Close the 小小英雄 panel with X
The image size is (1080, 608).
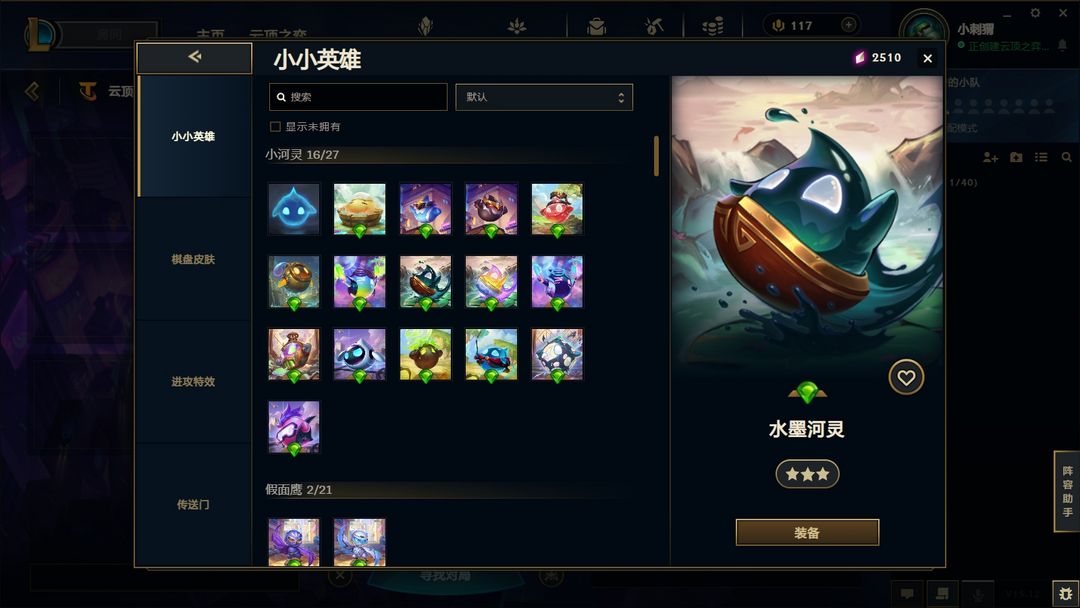pyautogui.click(x=928, y=59)
